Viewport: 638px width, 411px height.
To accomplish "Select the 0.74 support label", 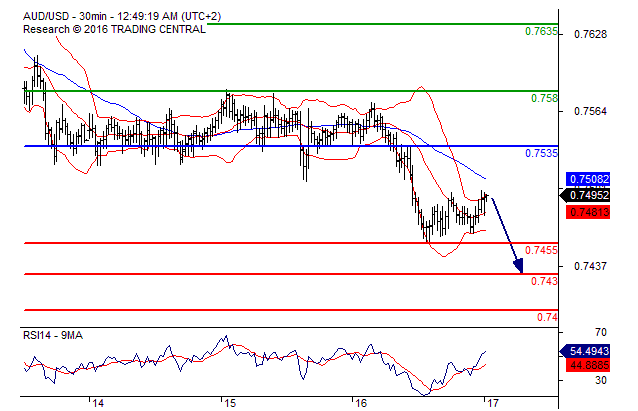I will tap(547, 317).
